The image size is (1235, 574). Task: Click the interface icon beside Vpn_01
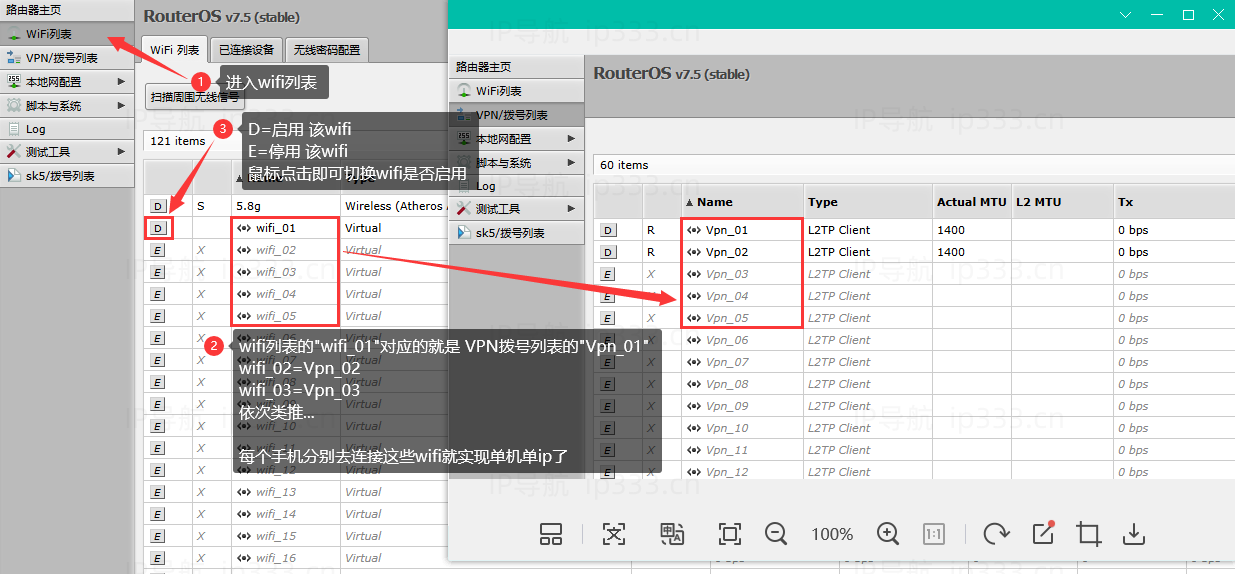click(x=694, y=230)
